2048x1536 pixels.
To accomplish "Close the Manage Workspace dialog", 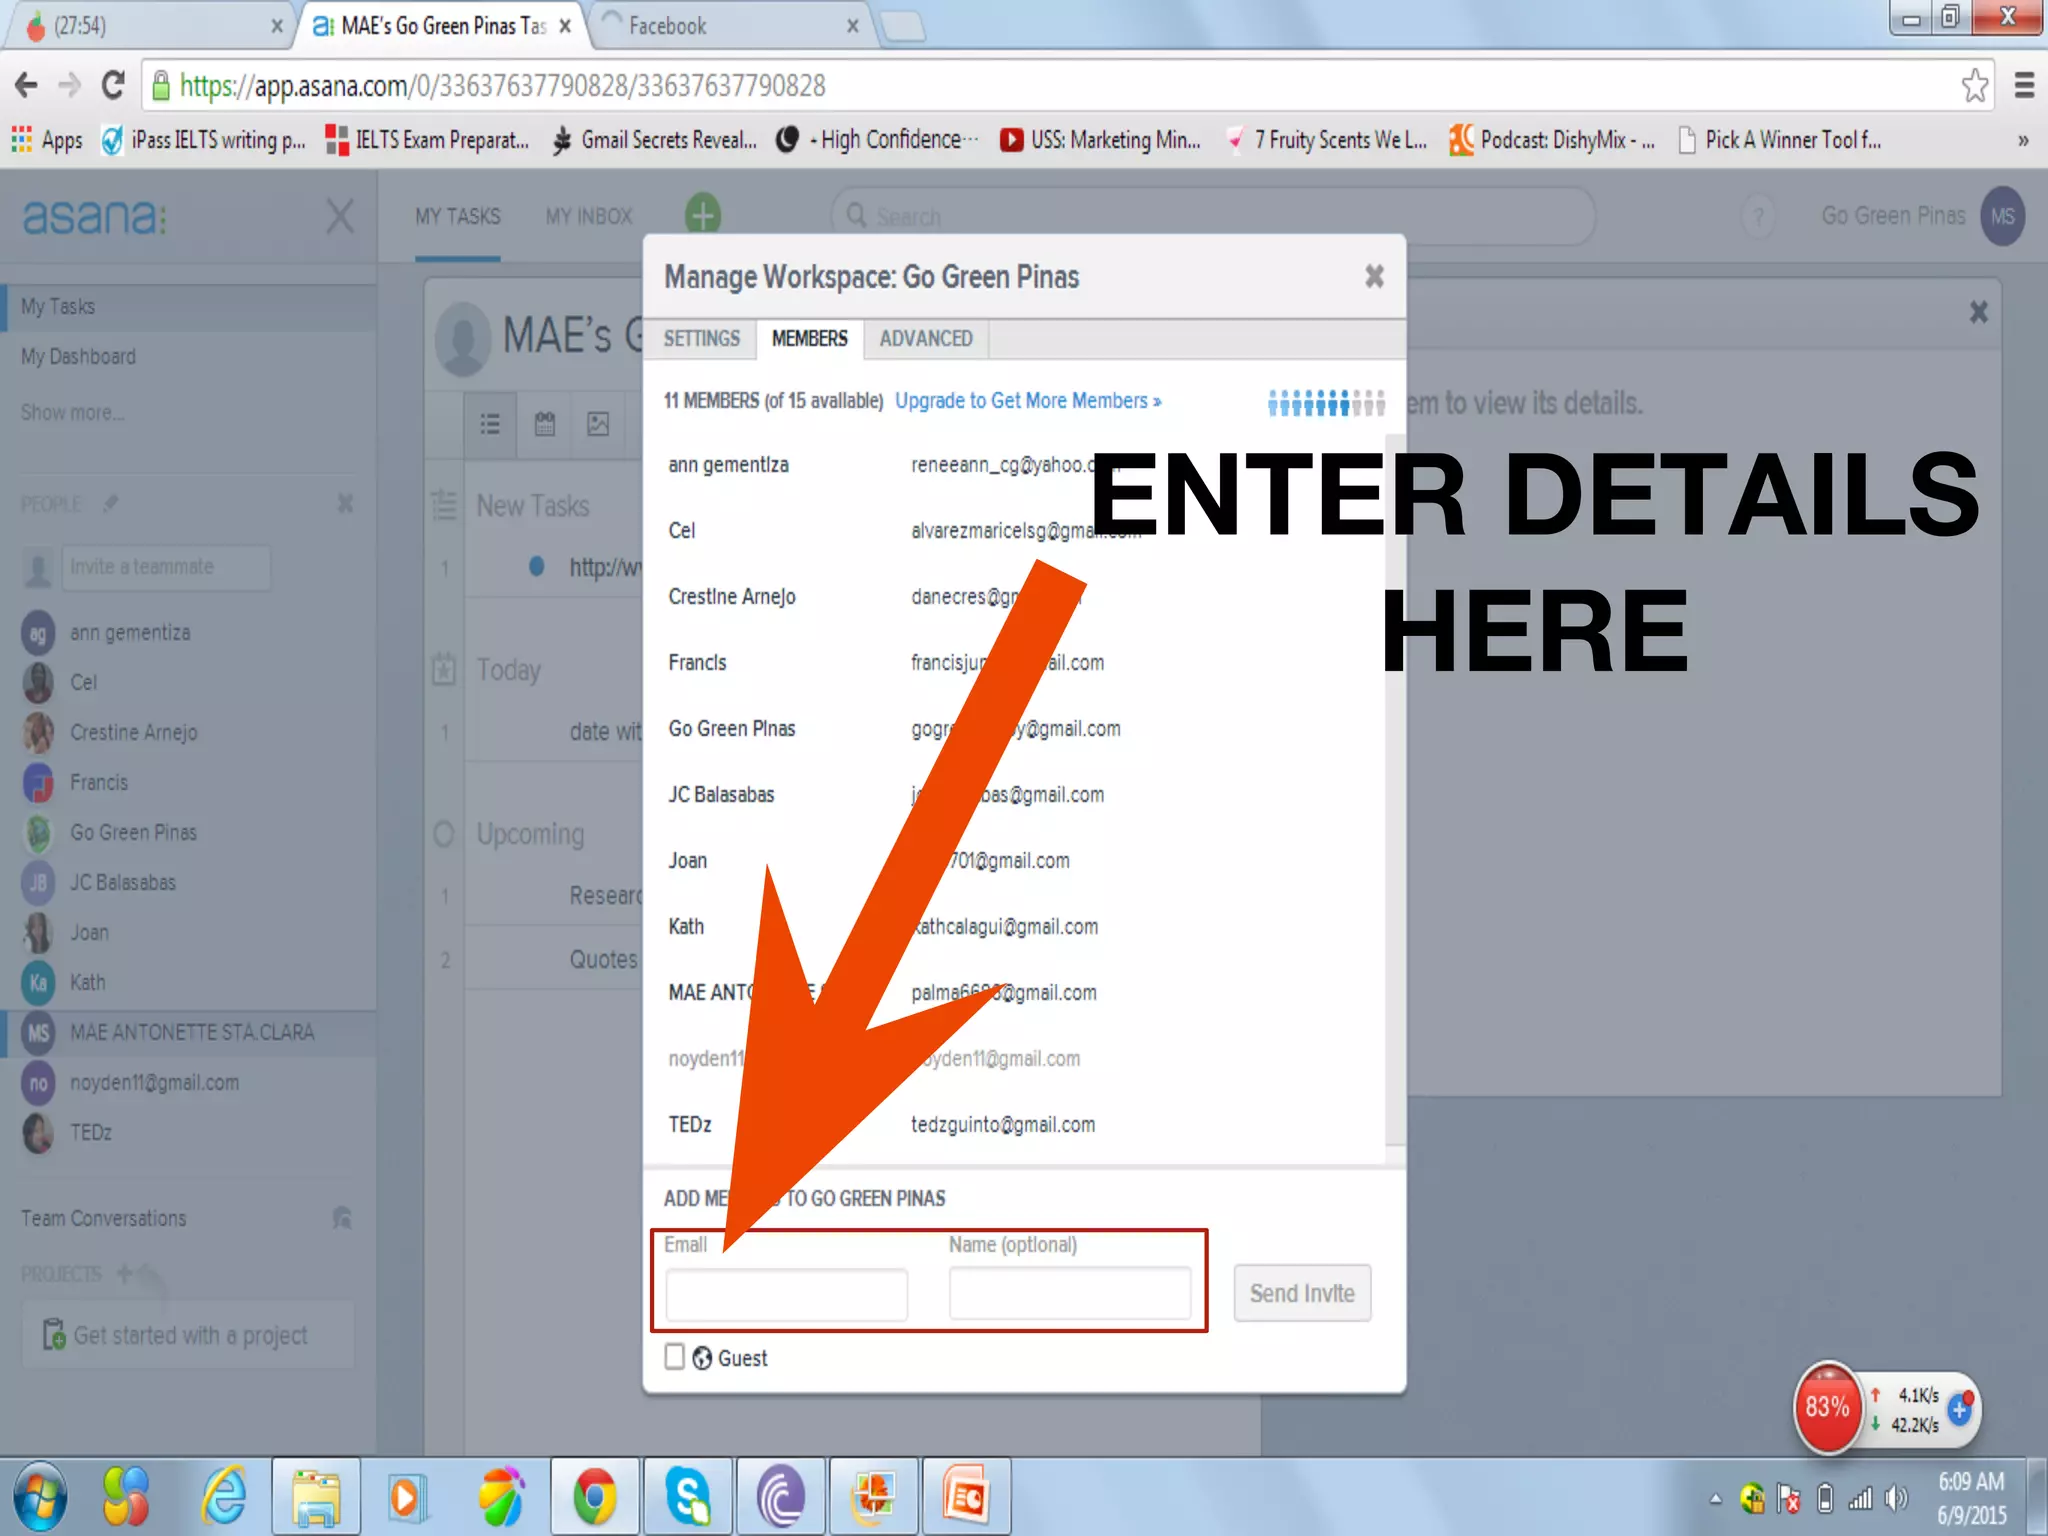I will coord(1374,276).
